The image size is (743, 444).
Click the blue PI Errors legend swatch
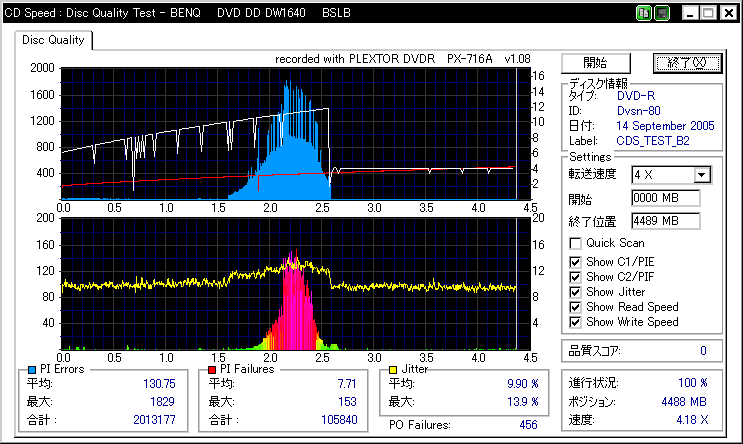[x=32, y=369]
